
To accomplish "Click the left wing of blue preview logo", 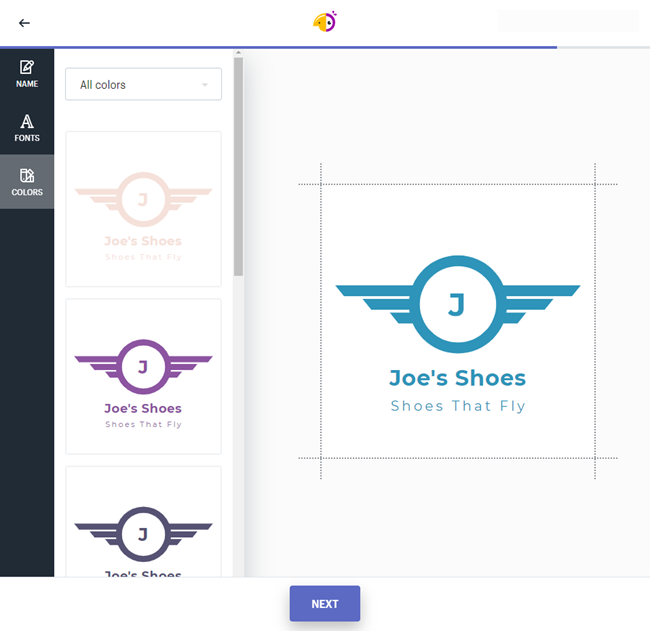I will click(x=376, y=297).
